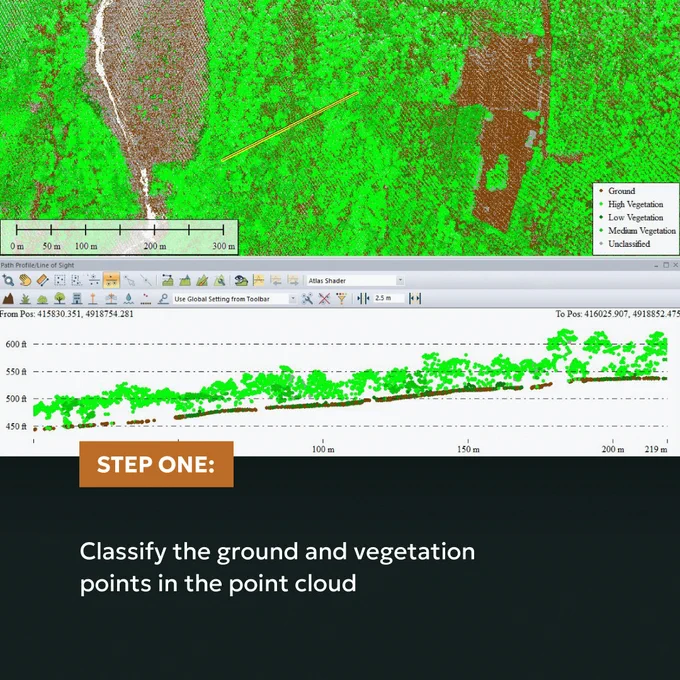This screenshot has height=680, width=680.
Task: Click the 450 ft elevation axis label
Action: (x=16, y=427)
